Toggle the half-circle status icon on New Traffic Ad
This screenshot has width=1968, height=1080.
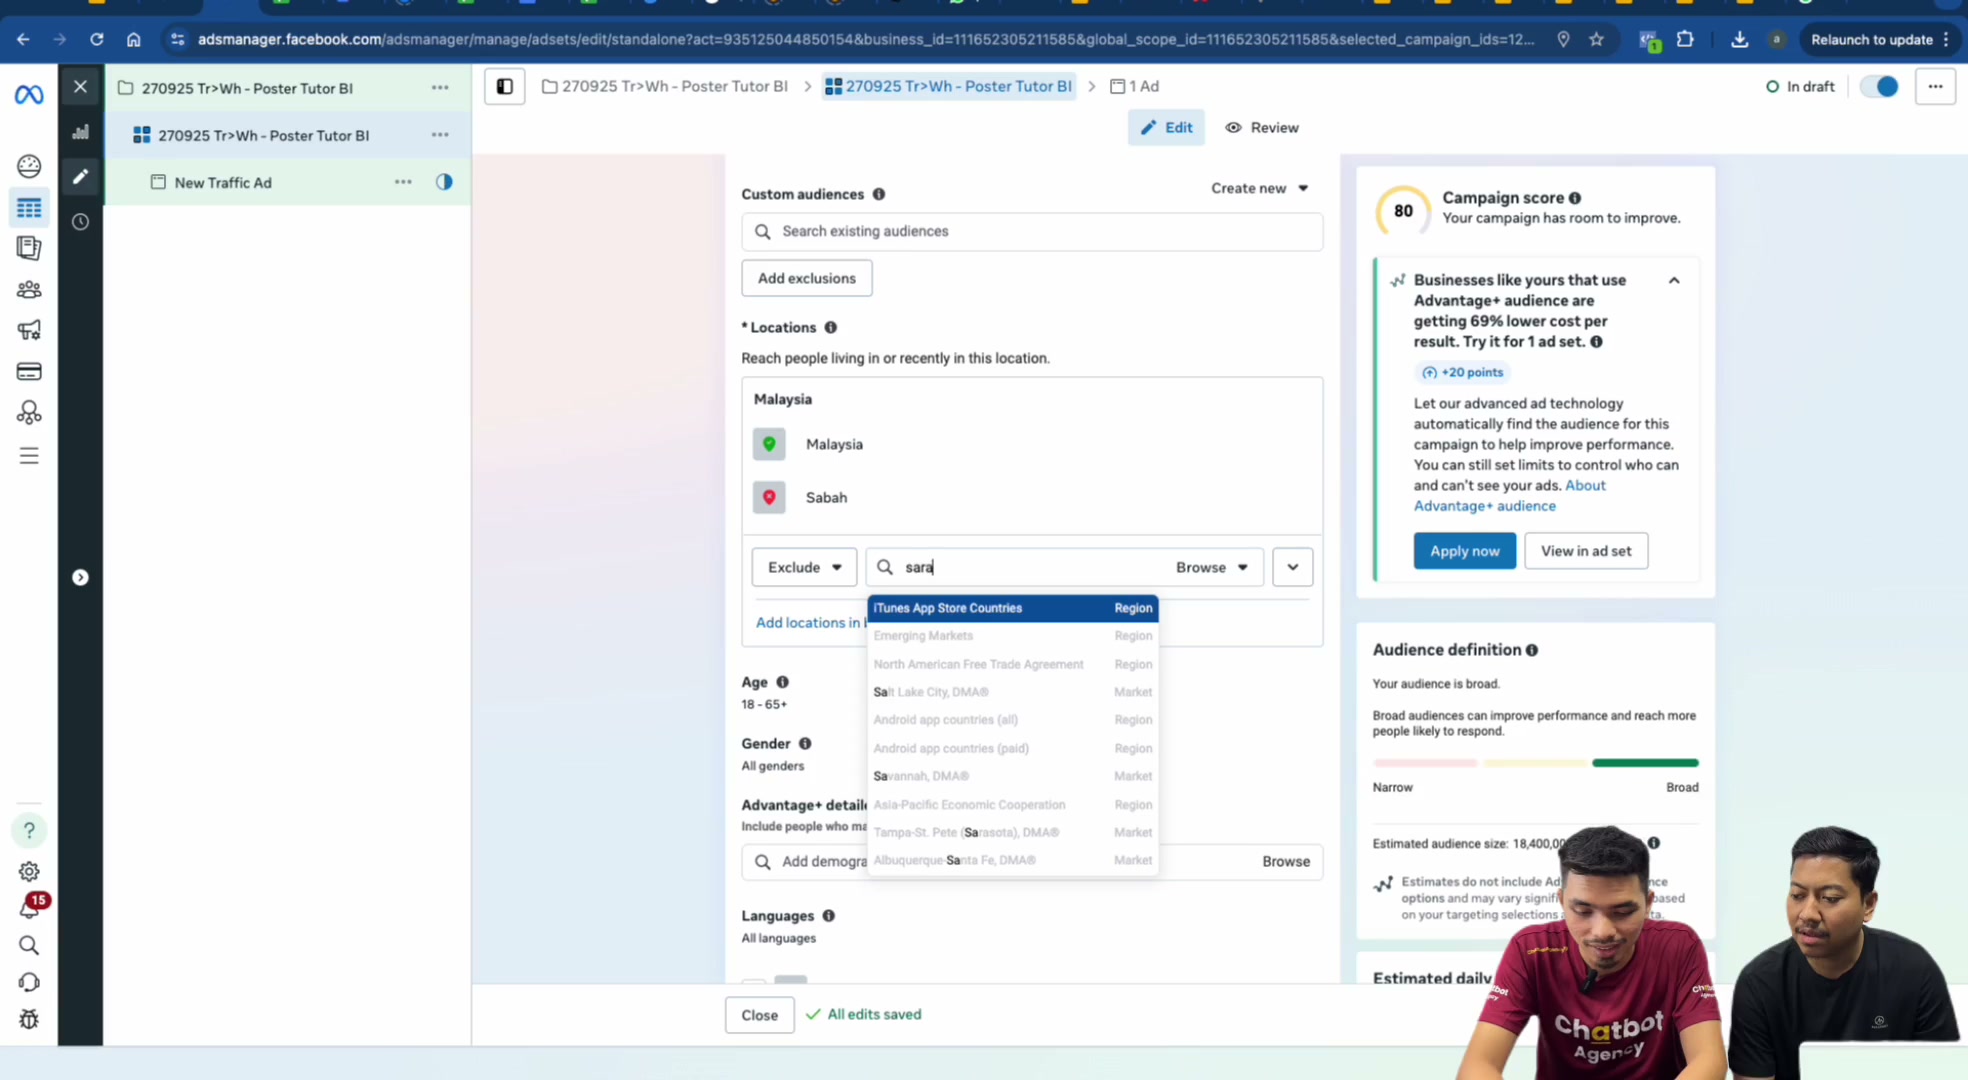click(x=444, y=182)
